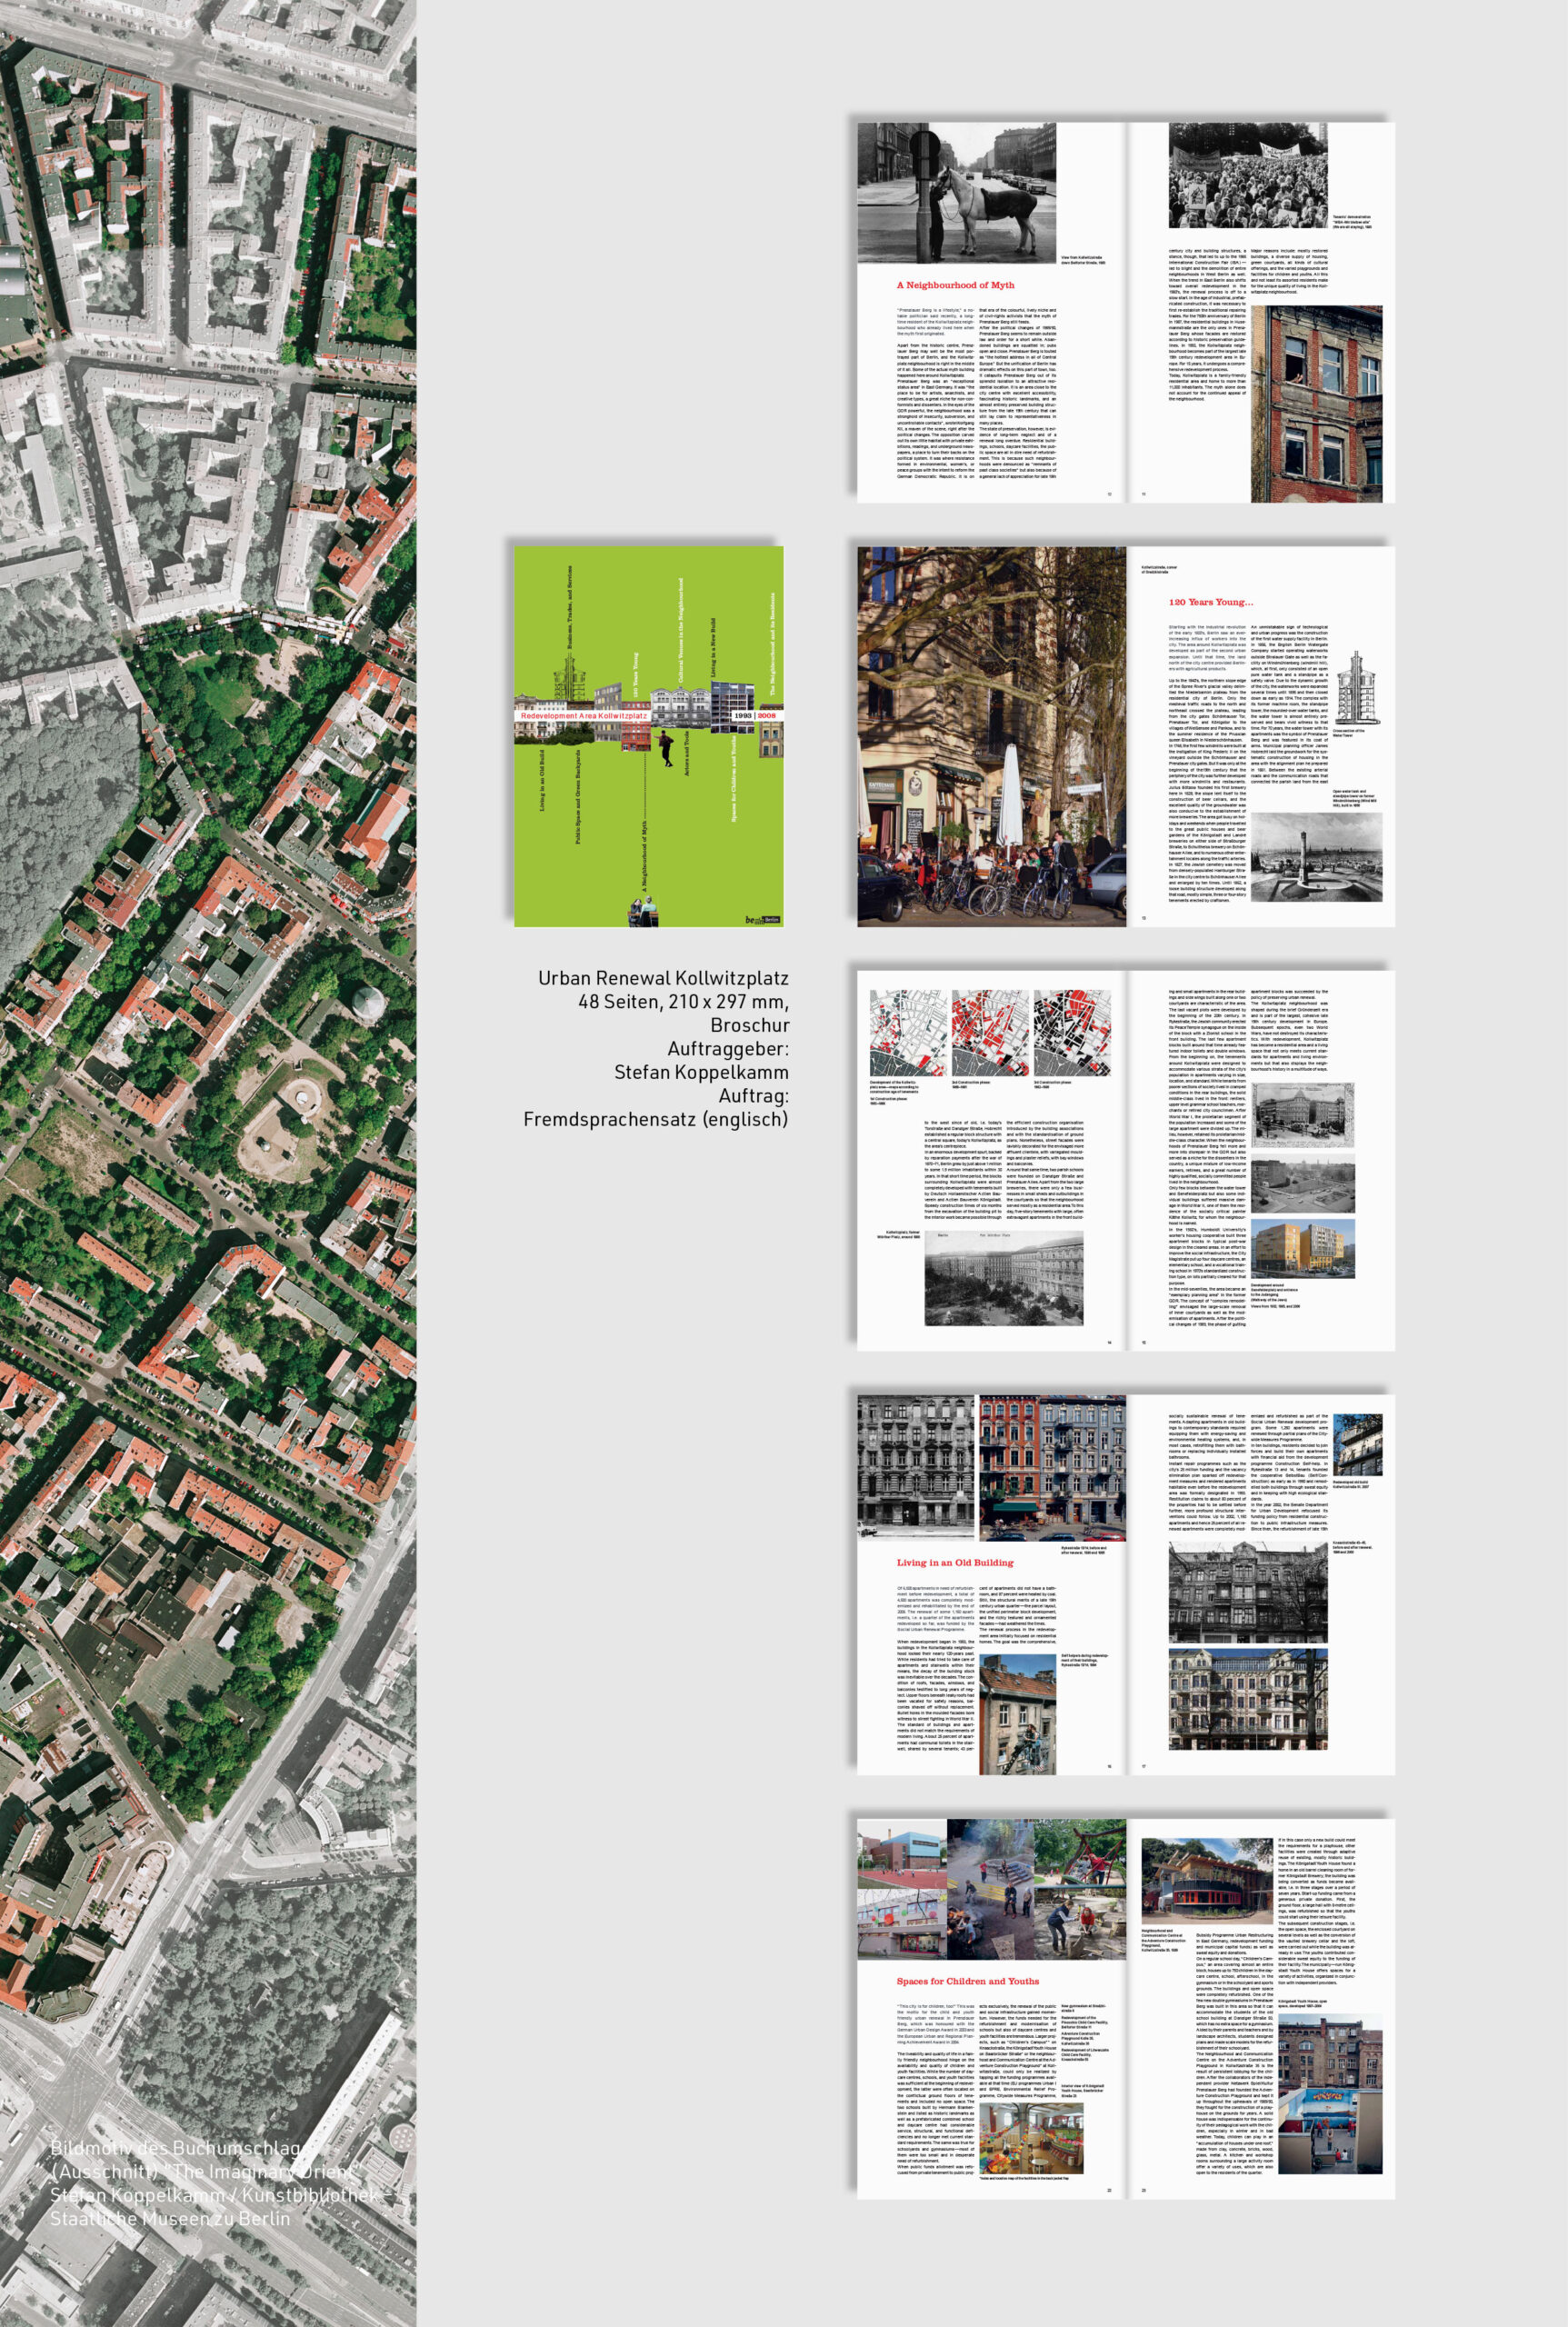1568x2327 pixels.
Task: Select the 'Urban Renewal Kollwitzplatz' title text
Action: [x=662, y=978]
